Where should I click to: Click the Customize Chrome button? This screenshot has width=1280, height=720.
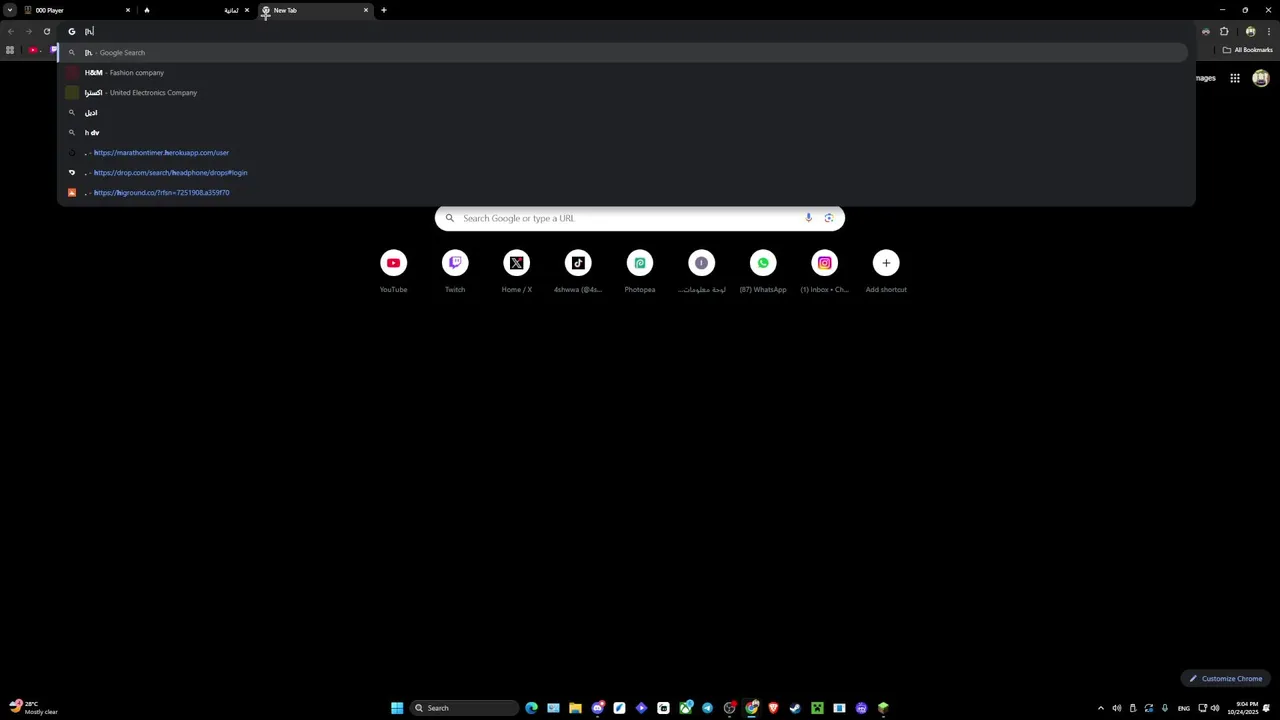point(1225,679)
